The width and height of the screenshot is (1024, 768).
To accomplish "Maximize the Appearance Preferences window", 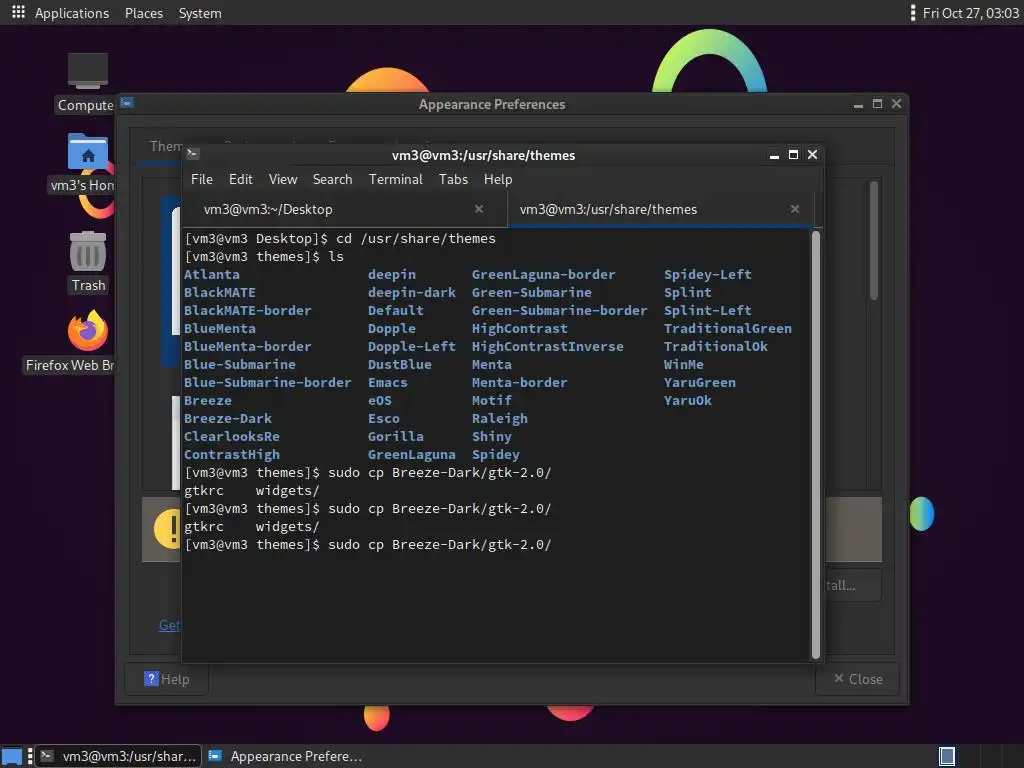I will click(877, 104).
